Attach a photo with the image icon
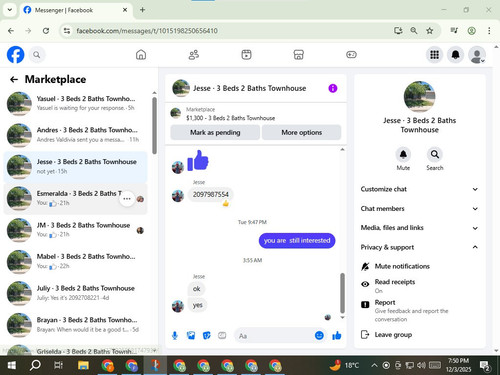 tap(191, 335)
